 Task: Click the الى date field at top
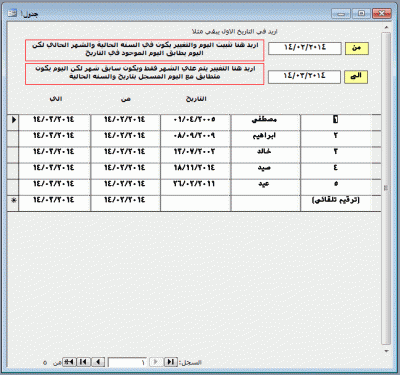click(x=305, y=77)
